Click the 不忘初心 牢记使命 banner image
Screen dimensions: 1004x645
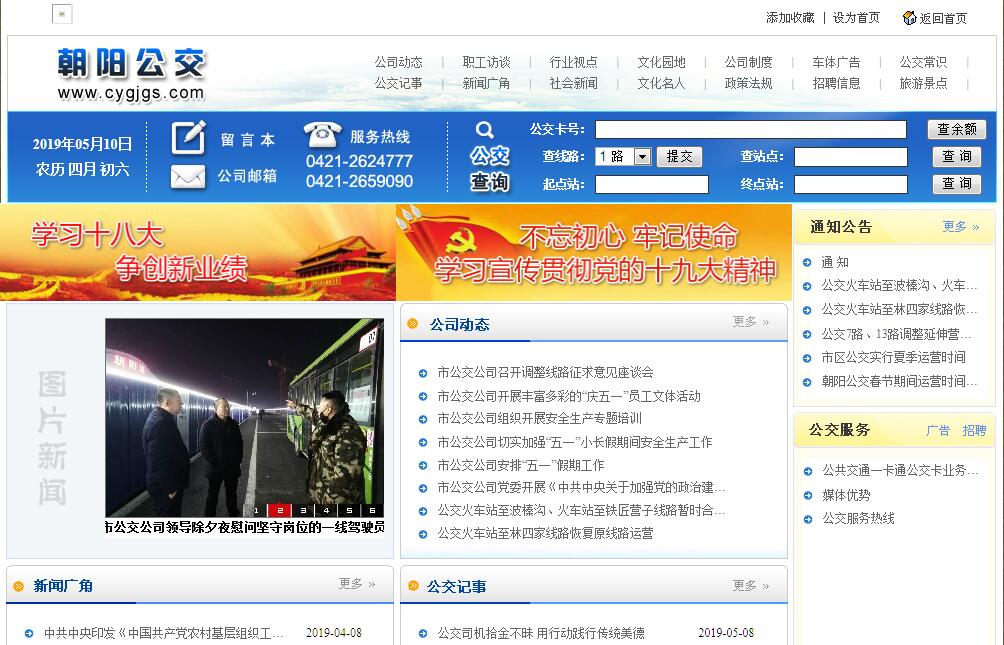pyautogui.click(x=594, y=252)
